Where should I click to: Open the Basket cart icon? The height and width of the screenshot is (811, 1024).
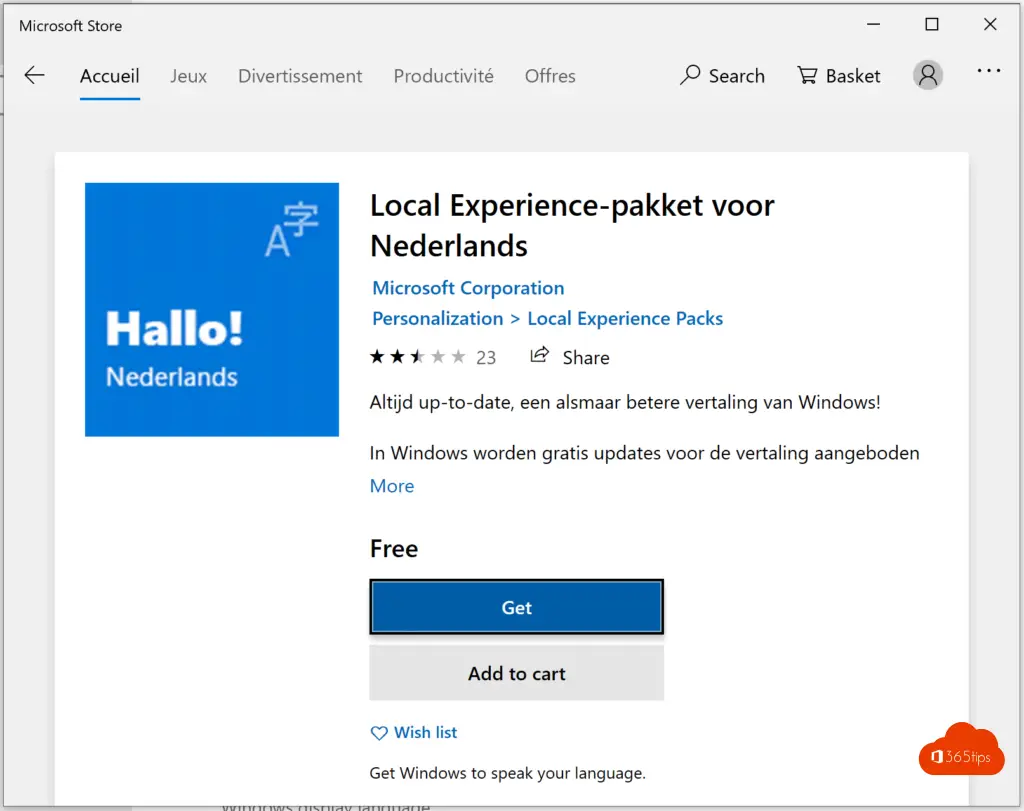tap(807, 76)
